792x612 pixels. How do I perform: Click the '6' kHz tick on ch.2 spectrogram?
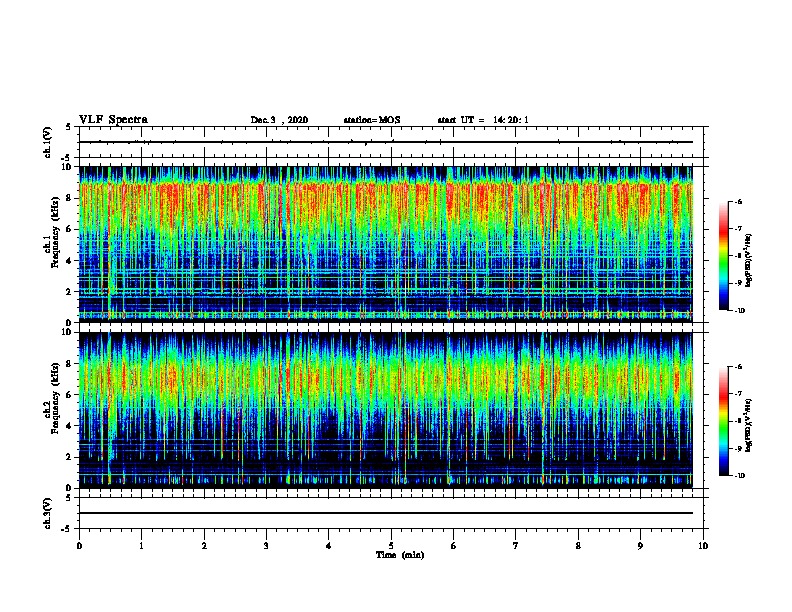(x=69, y=395)
